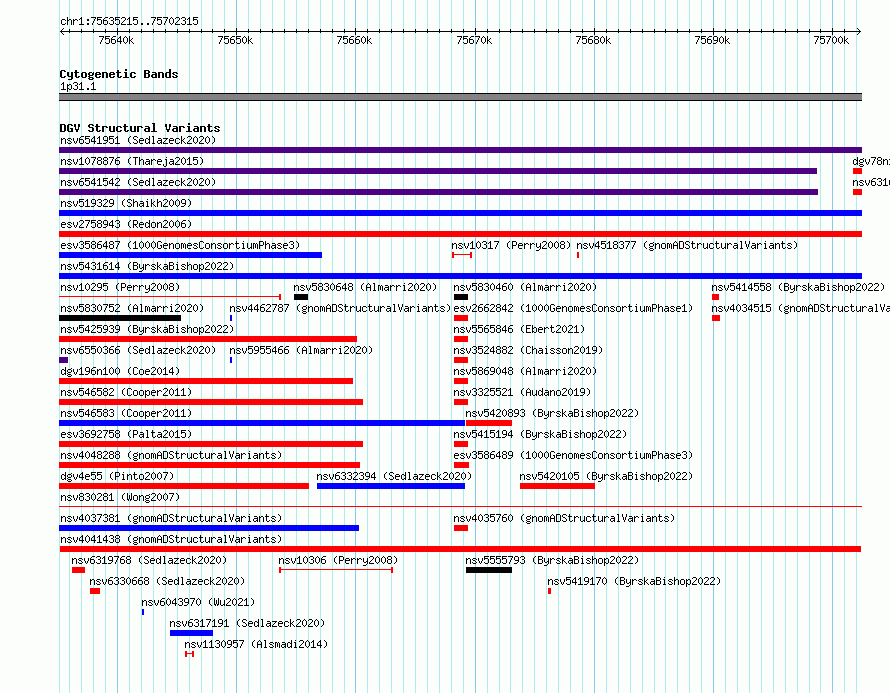The height and width of the screenshot is (693, 890).
Task: Click the black bar under nsv5555793
Action: pyautogui.click(x=489, y=570)
